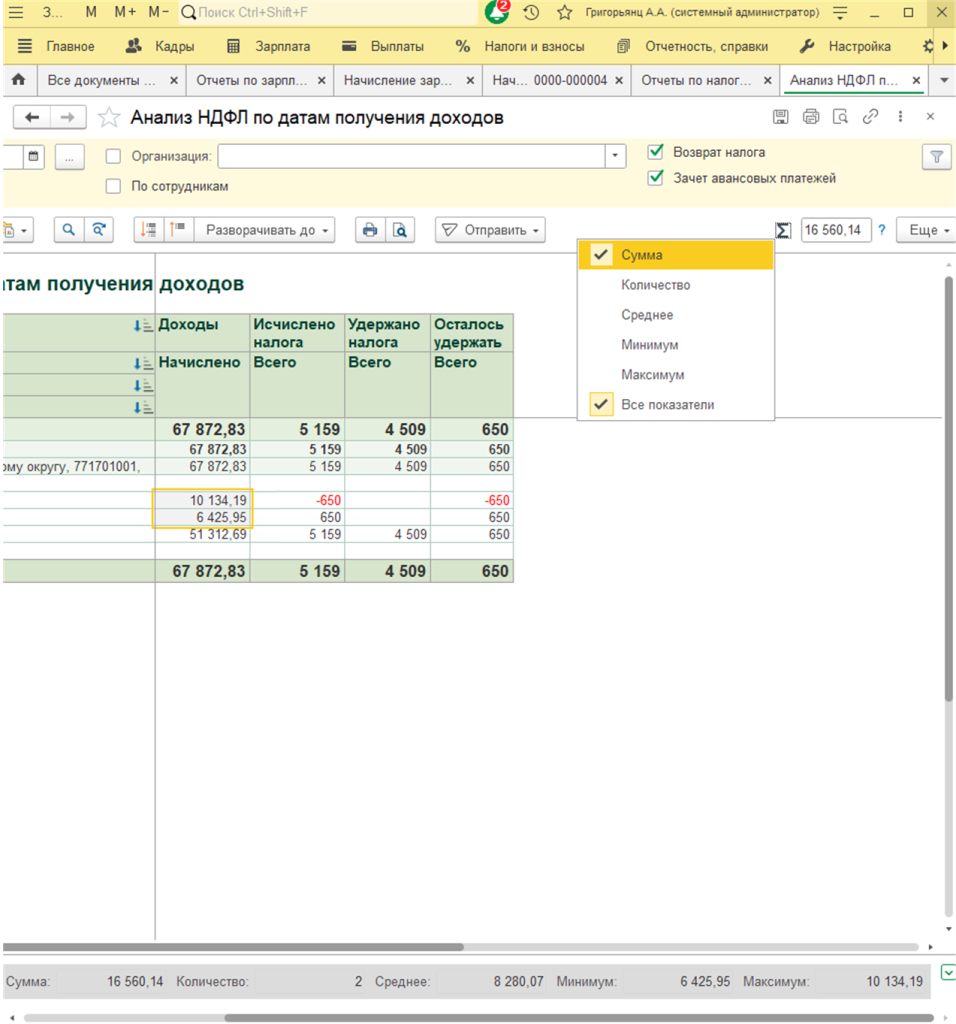Click the Еще button
The width and height of the screenshot is (956, 1024).
coord(924,230)
